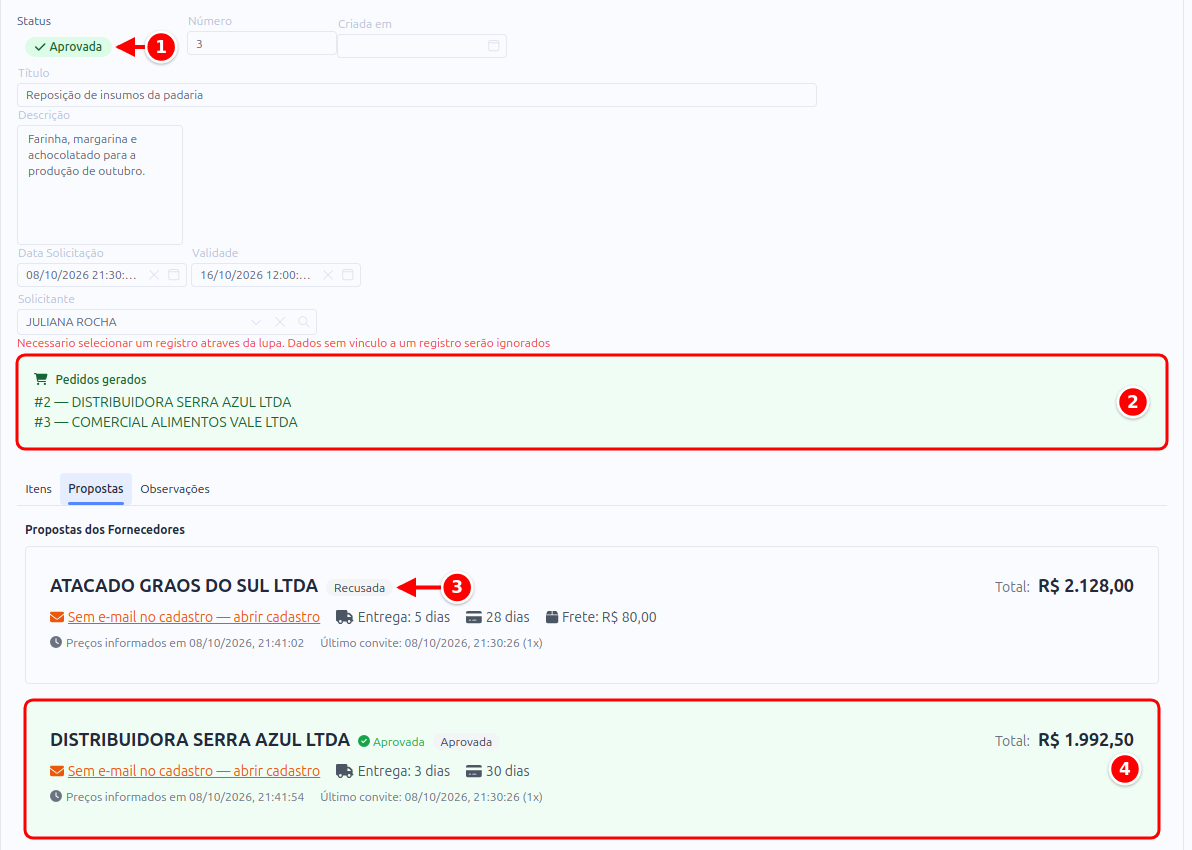
Task: Click the Título field
Action: tap(417, 95)
